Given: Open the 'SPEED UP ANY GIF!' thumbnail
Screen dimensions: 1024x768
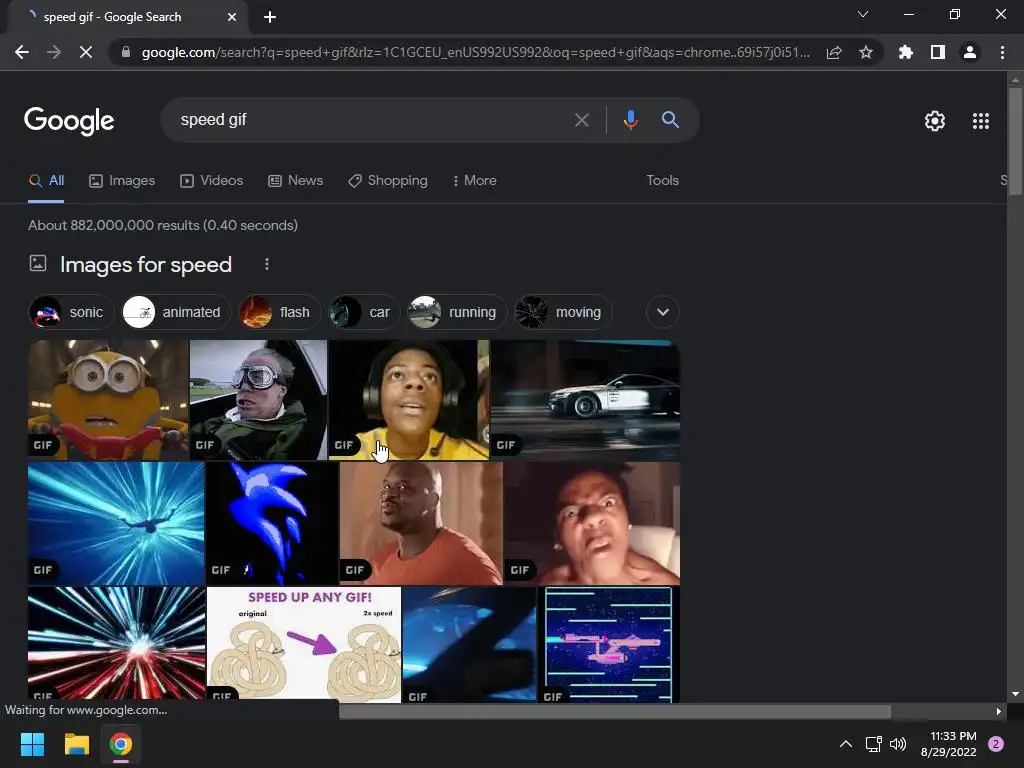Looking at the screenshot, I should click(x=304, y=644).
